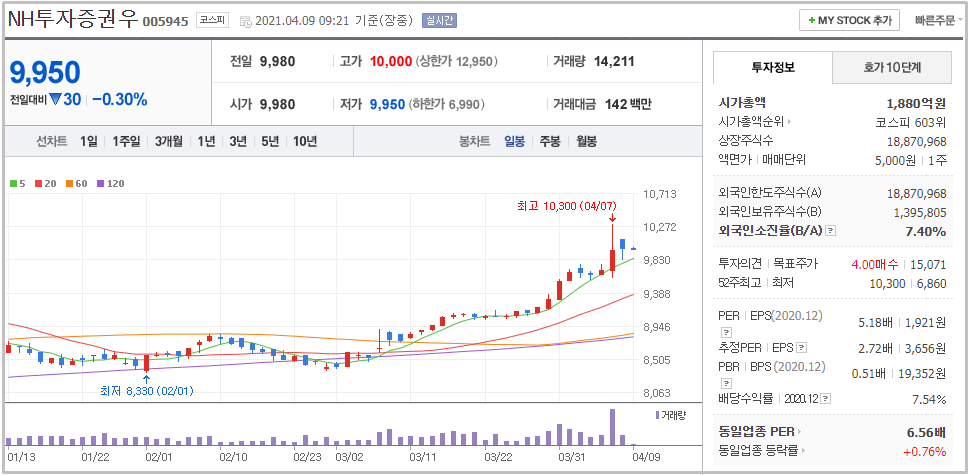Click the -0.30% change rate

click(121, 99)
